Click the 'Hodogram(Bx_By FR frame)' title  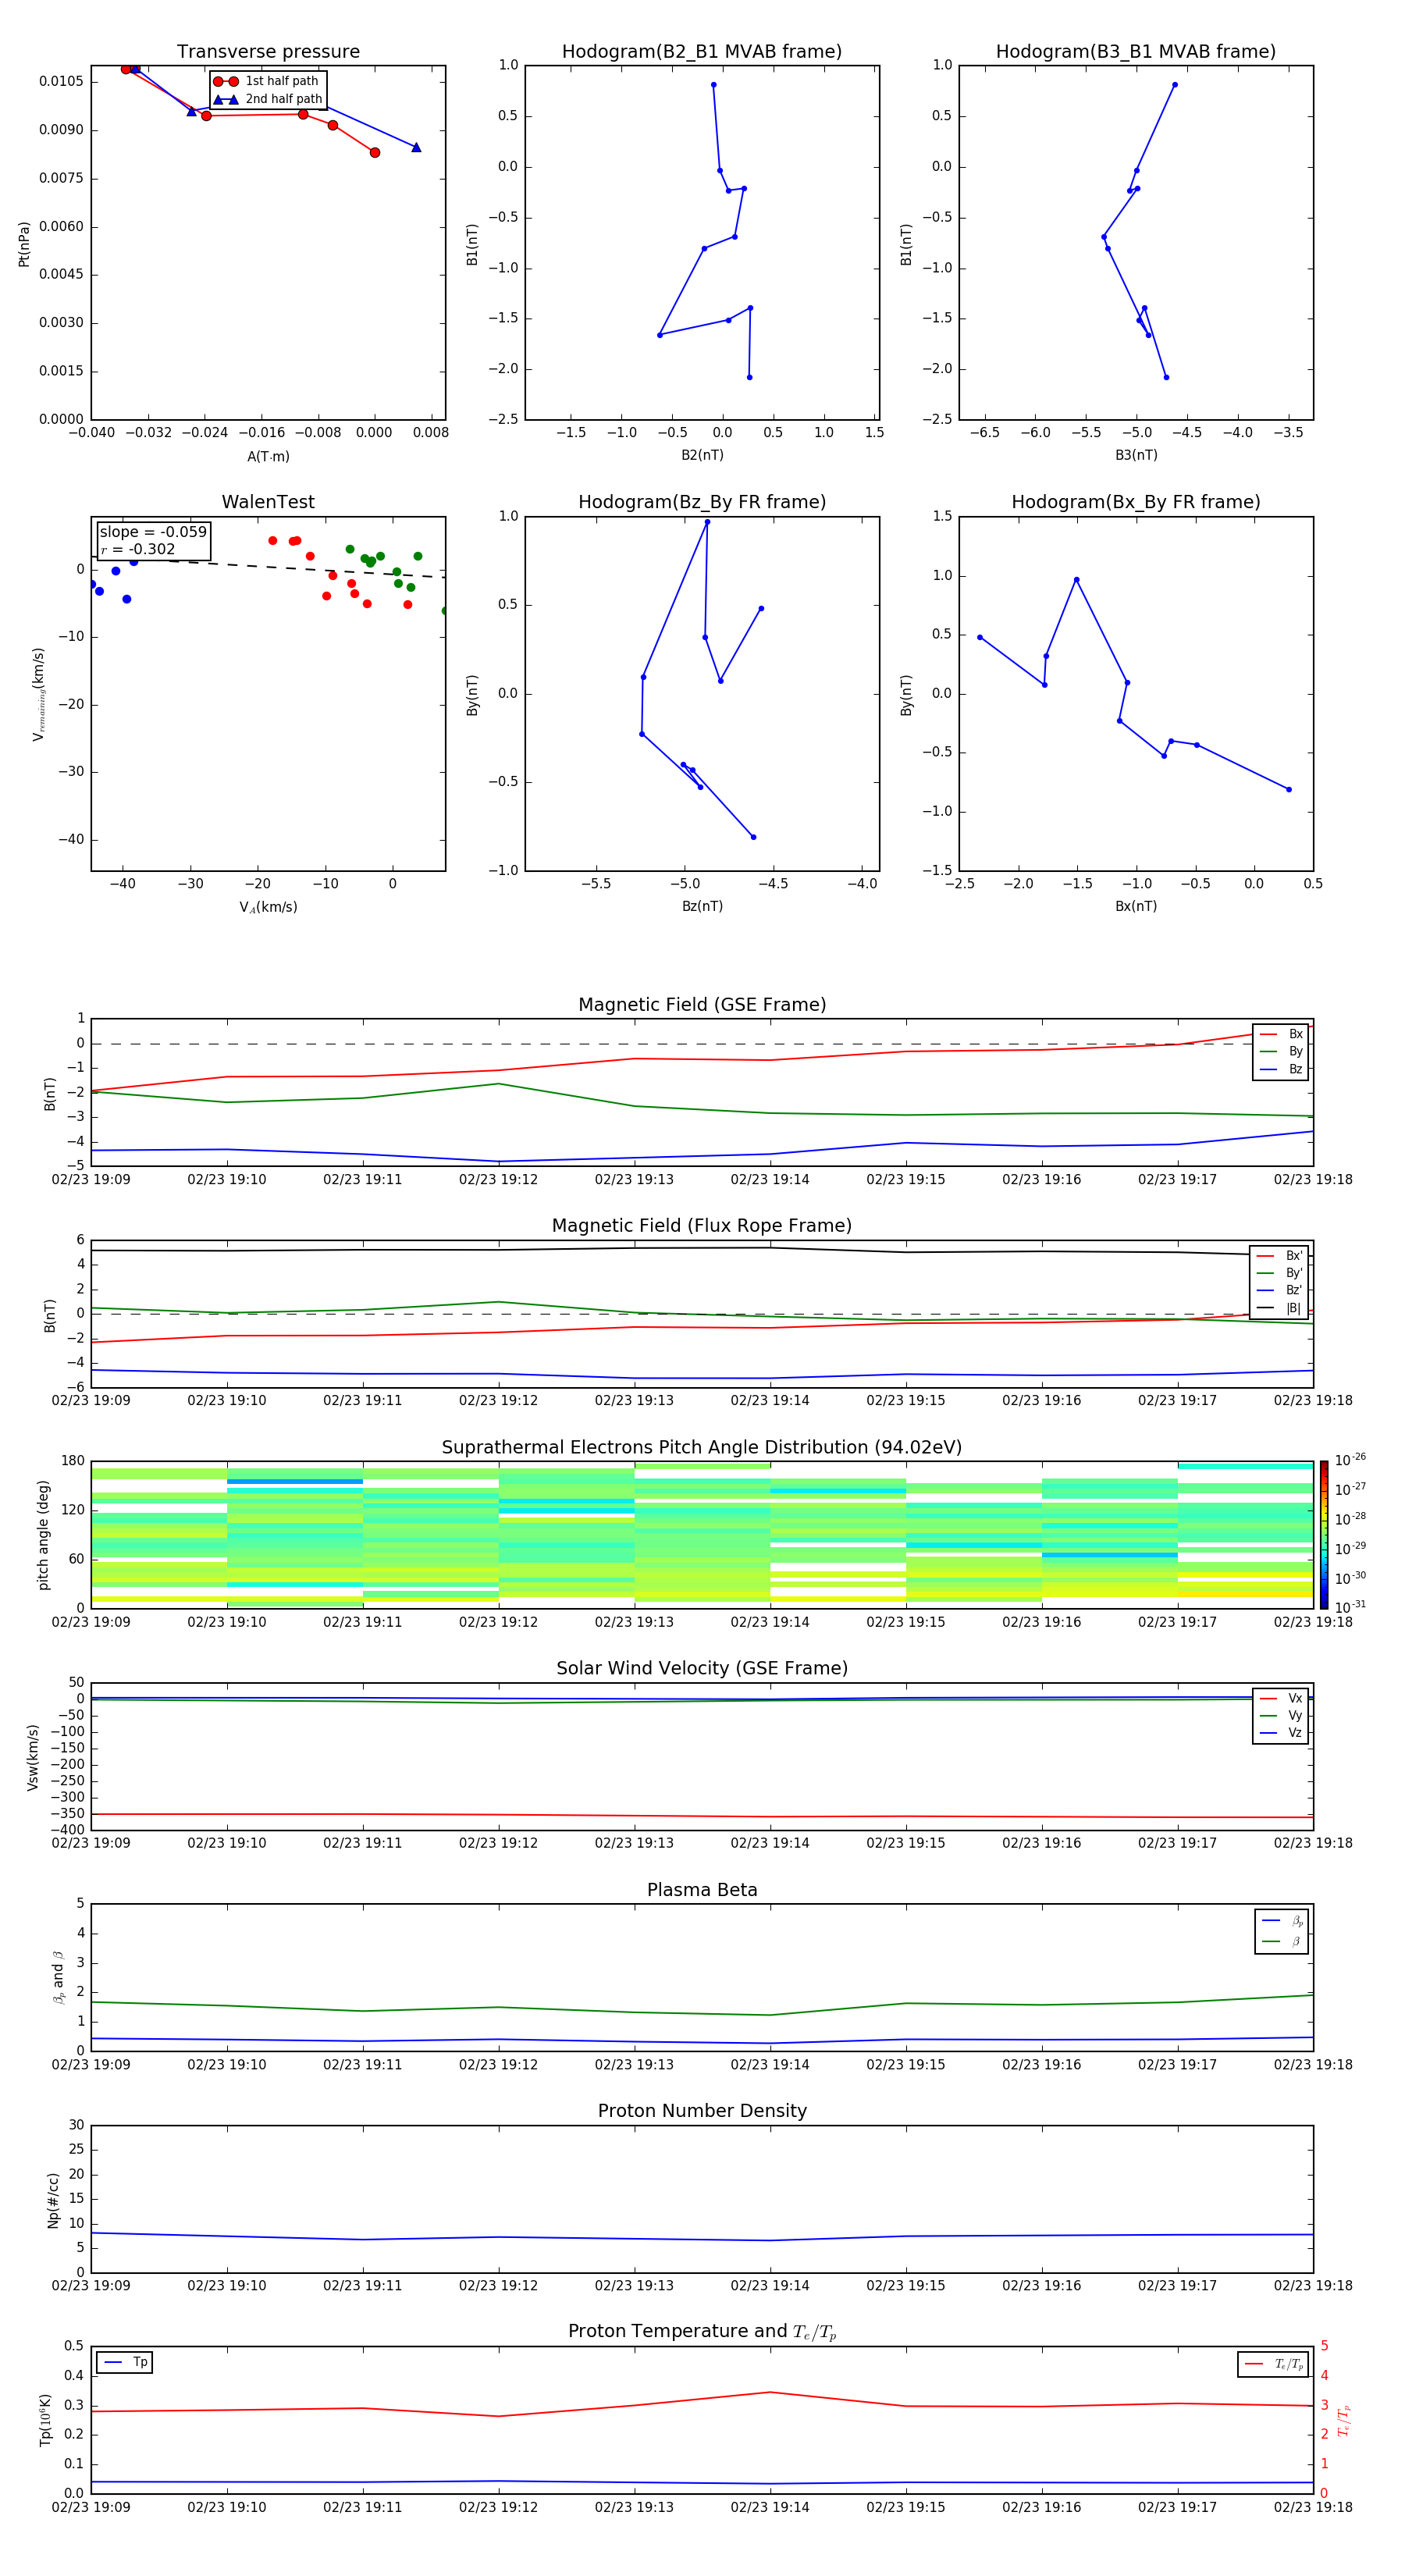tap(1136, 502)
